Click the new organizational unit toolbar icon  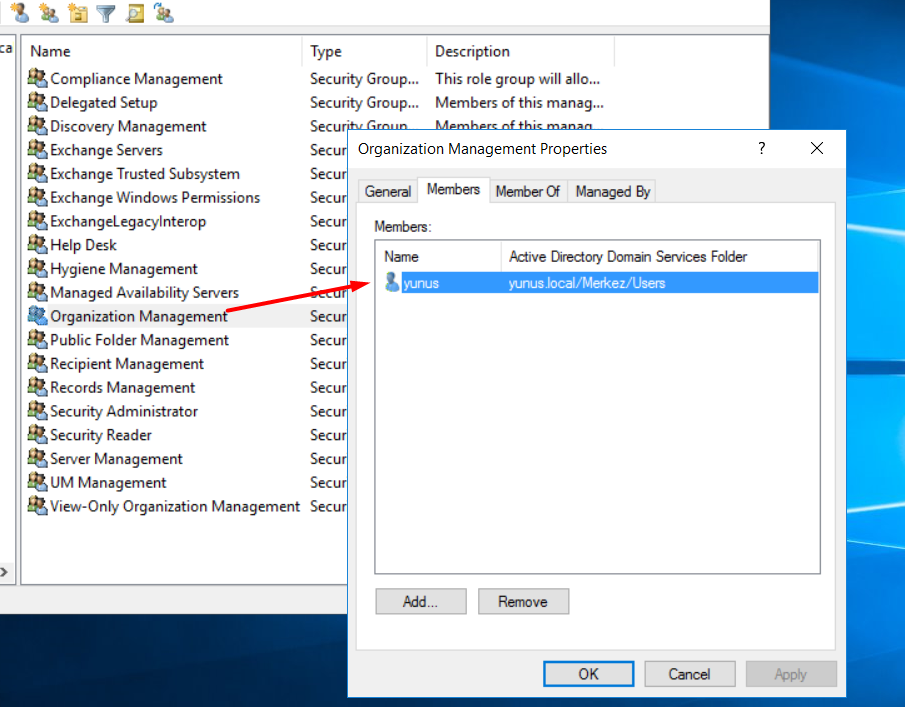coord(78,13)
